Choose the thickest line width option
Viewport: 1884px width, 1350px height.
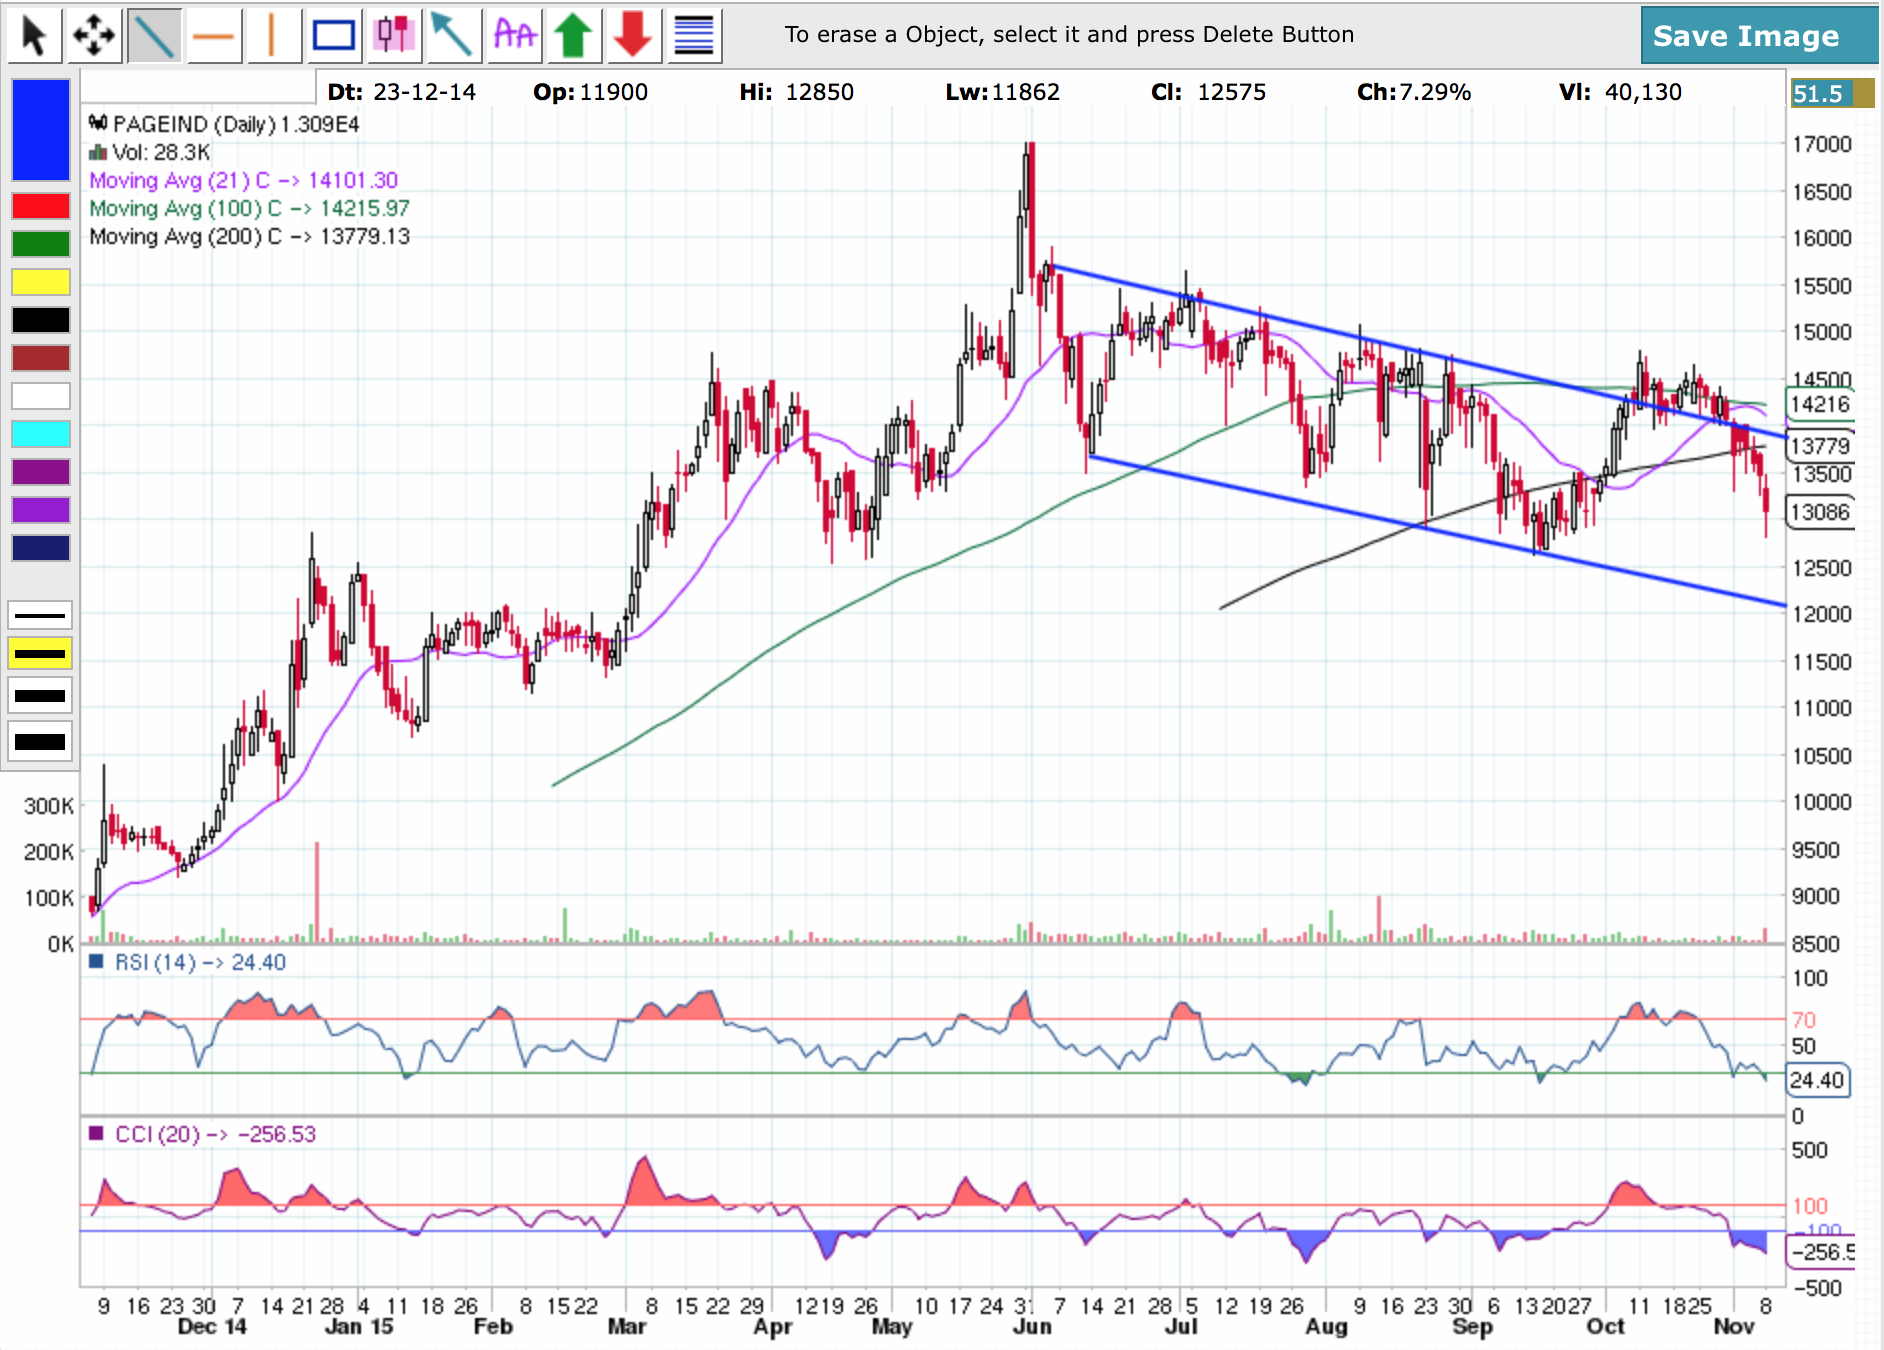(41, 741)
